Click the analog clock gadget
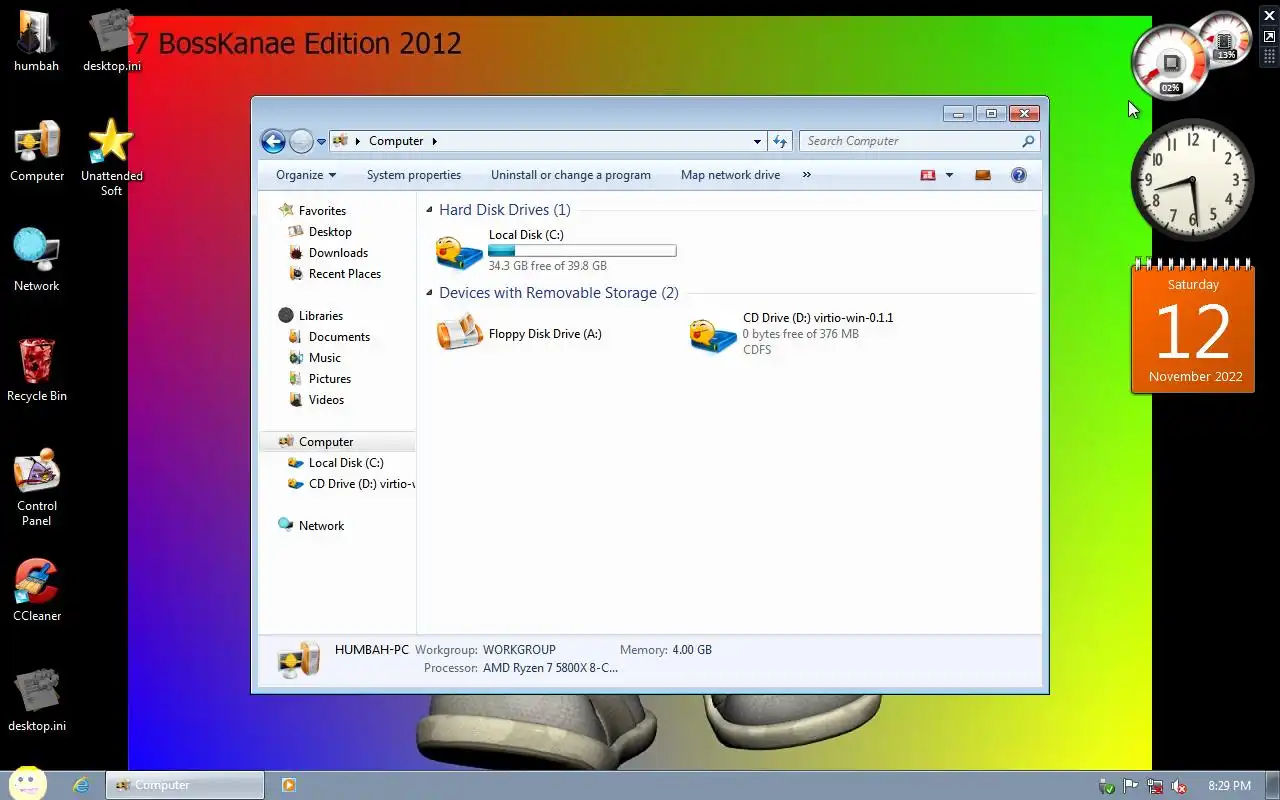 (x=1192, y=180)
